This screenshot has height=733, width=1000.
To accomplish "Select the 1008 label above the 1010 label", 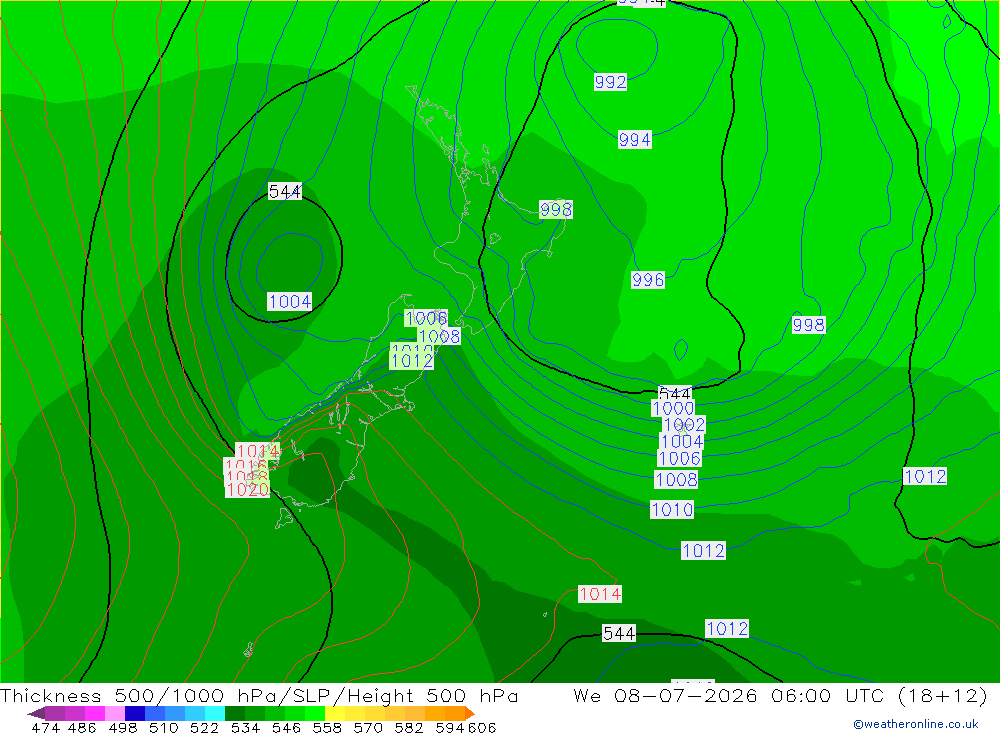I will (676, 480).
